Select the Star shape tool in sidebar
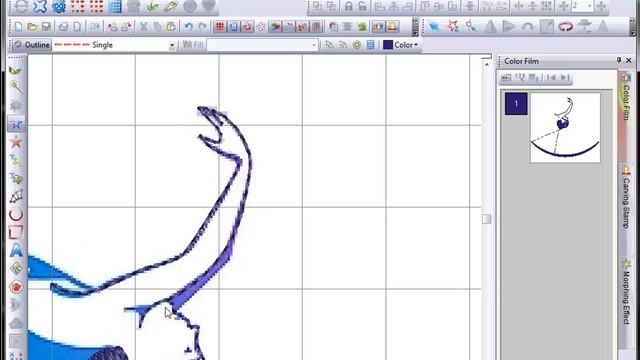640x360 pixels. (16, 142)
